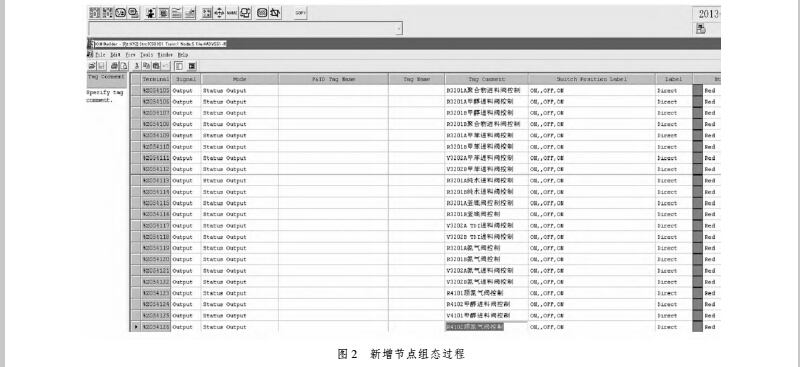This screenshot has width=800, height=367.
Task: Click the Cut scissors icon
Action: 137,66
